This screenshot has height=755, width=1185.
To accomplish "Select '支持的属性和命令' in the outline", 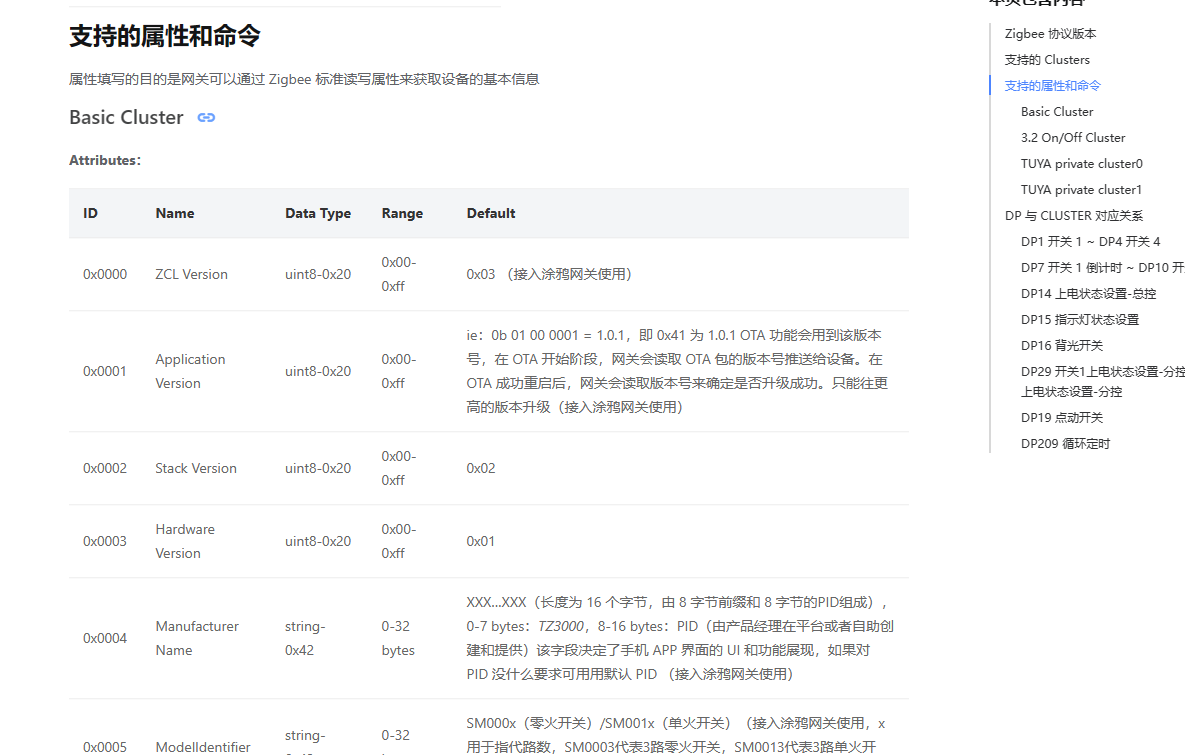I will tap(1052, 85).
